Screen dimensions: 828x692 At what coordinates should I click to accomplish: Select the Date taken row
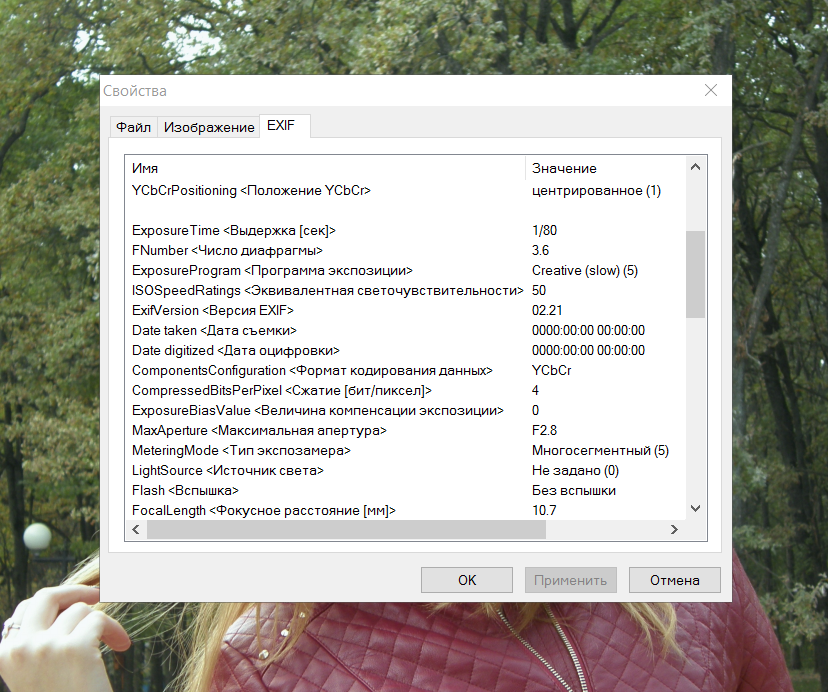pyautogui.click(x=406, y=330)
